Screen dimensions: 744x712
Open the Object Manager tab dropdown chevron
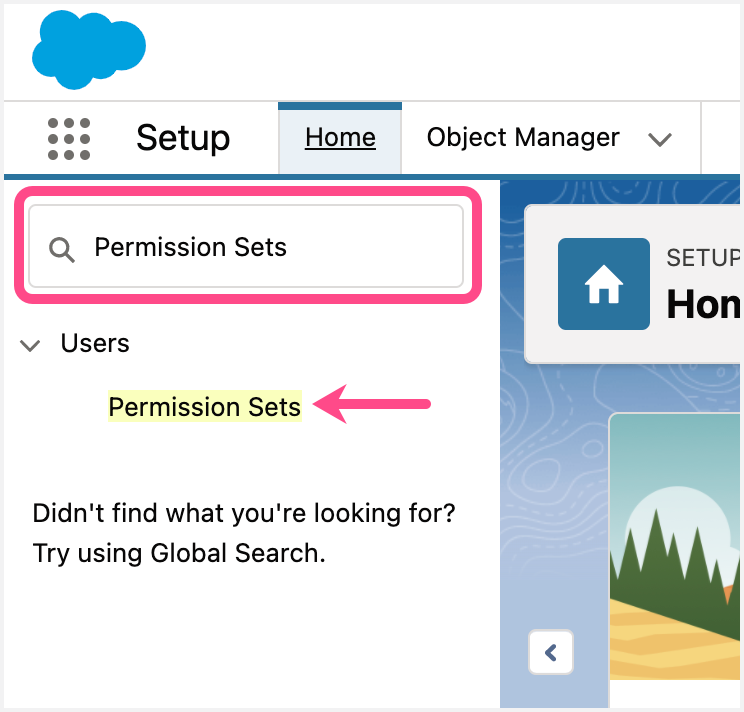(659, 139)
